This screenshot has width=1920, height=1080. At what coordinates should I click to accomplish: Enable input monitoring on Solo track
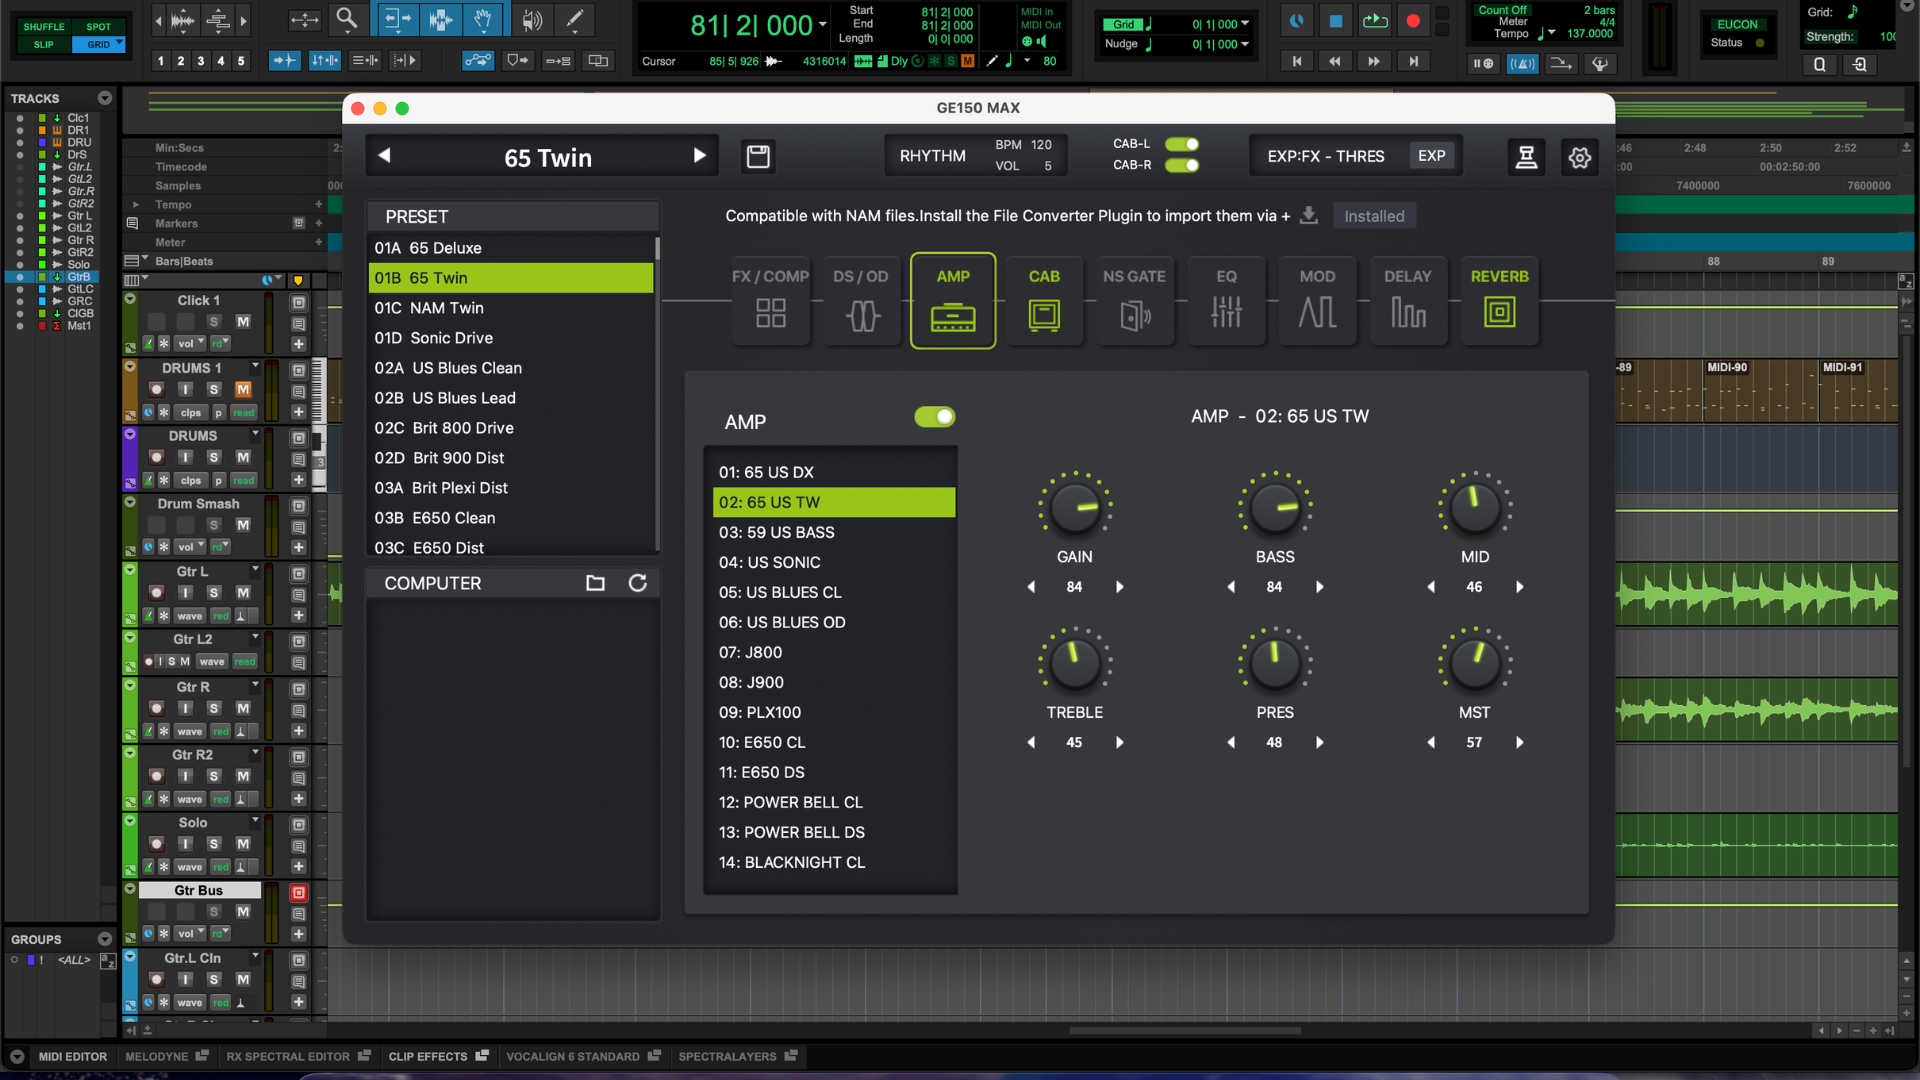pos(185,844)
